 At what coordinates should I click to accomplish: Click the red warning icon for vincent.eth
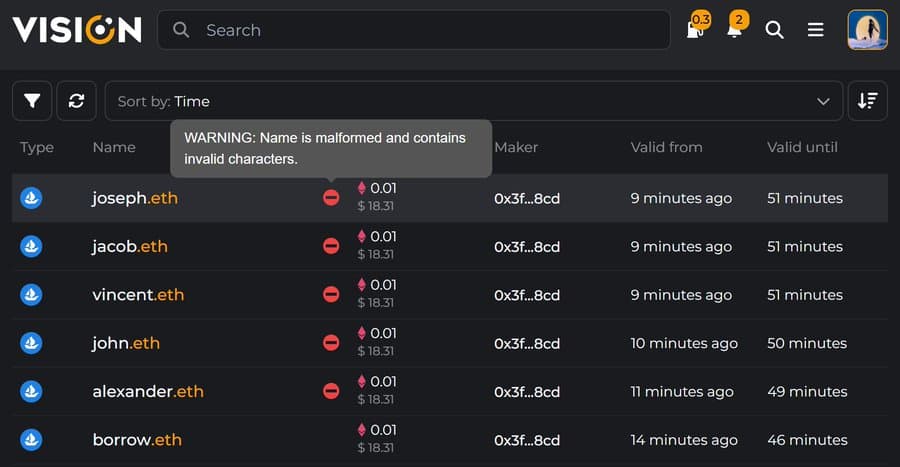pyautogui.click(x=331, y=295)
